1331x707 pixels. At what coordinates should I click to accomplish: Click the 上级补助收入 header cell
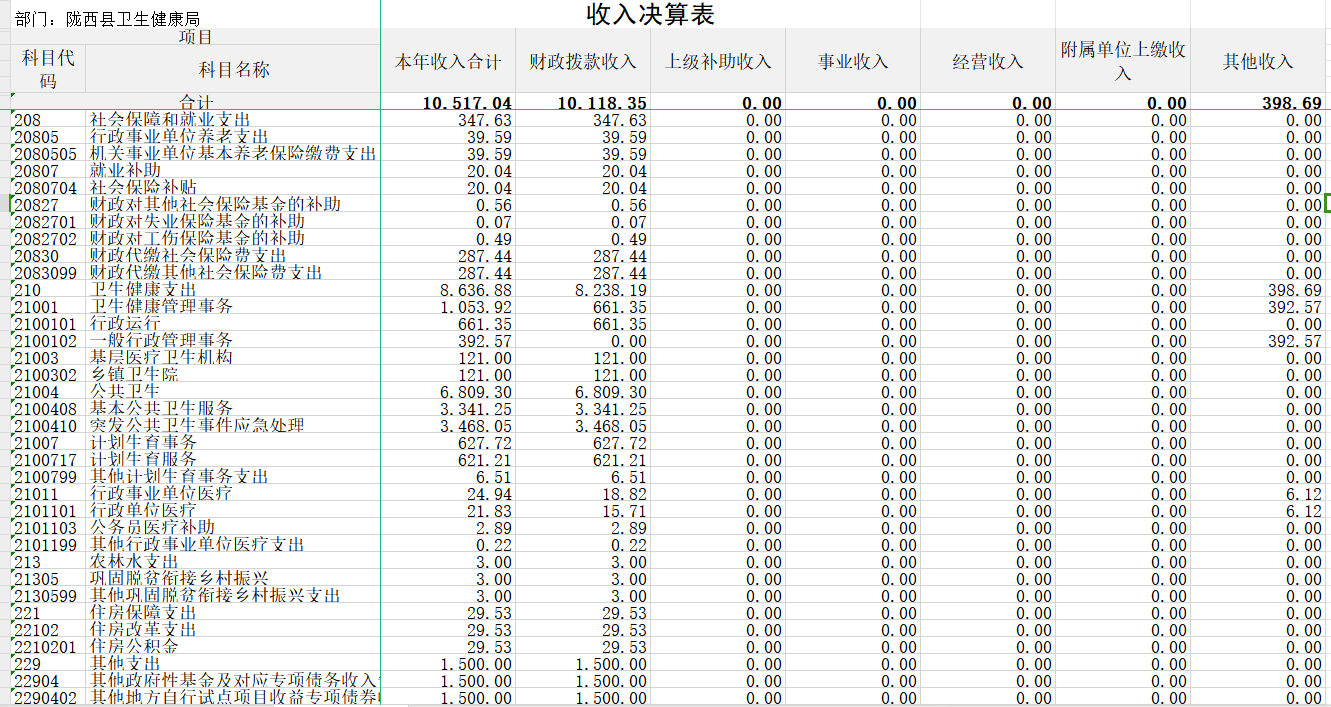(x=718, y=62)
